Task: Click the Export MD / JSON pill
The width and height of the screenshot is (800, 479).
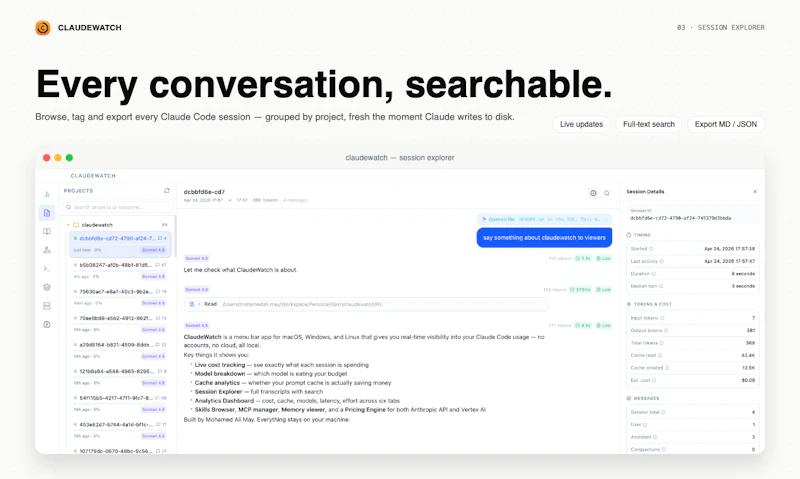Action: click(726, 124)
